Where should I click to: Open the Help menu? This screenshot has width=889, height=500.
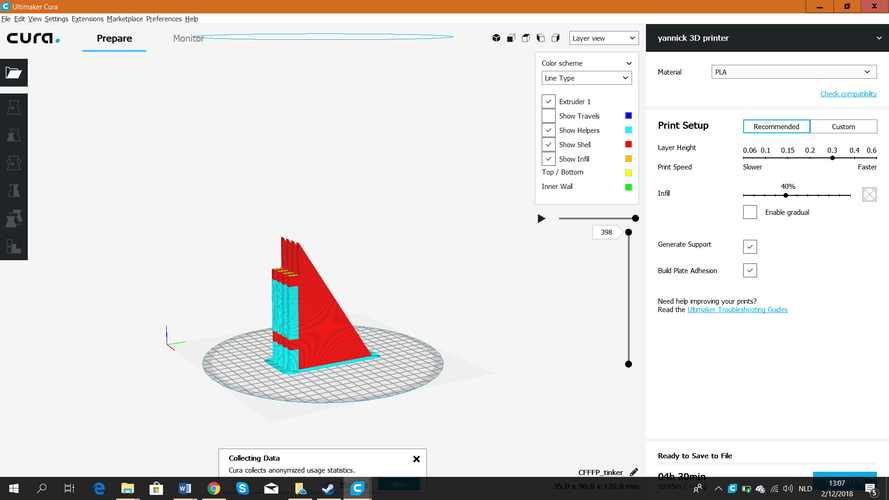[x=192, y=19]
